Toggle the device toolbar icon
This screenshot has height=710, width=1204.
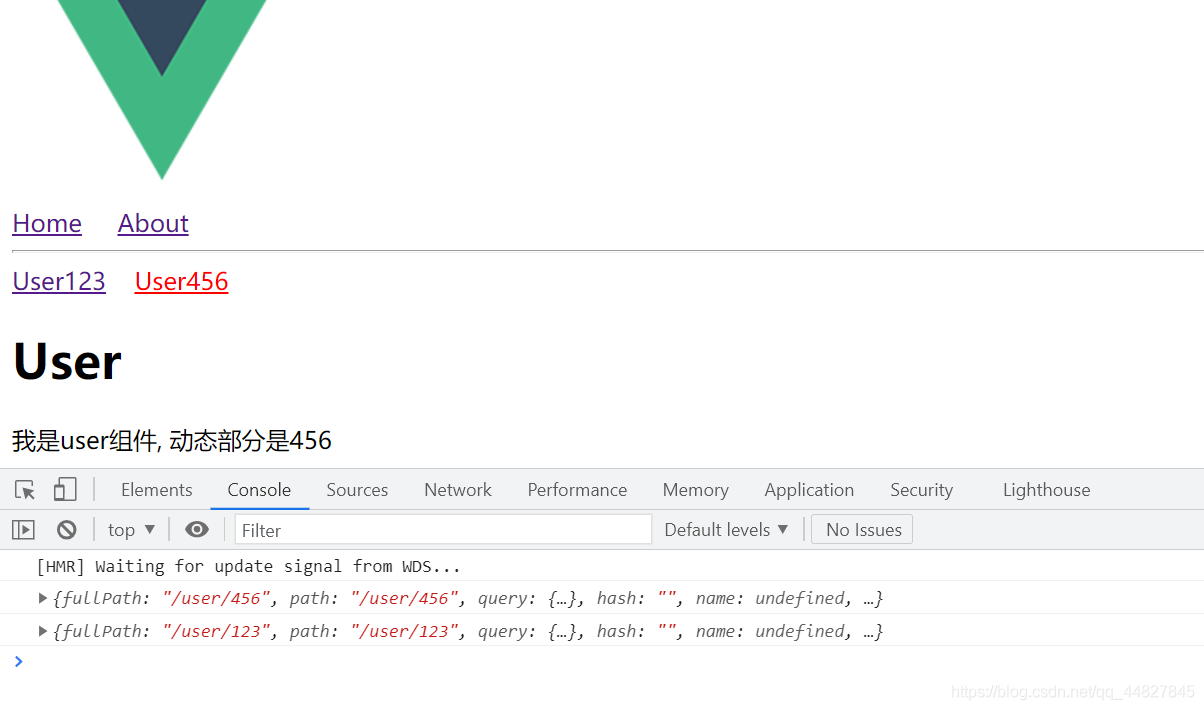(65, 490)
